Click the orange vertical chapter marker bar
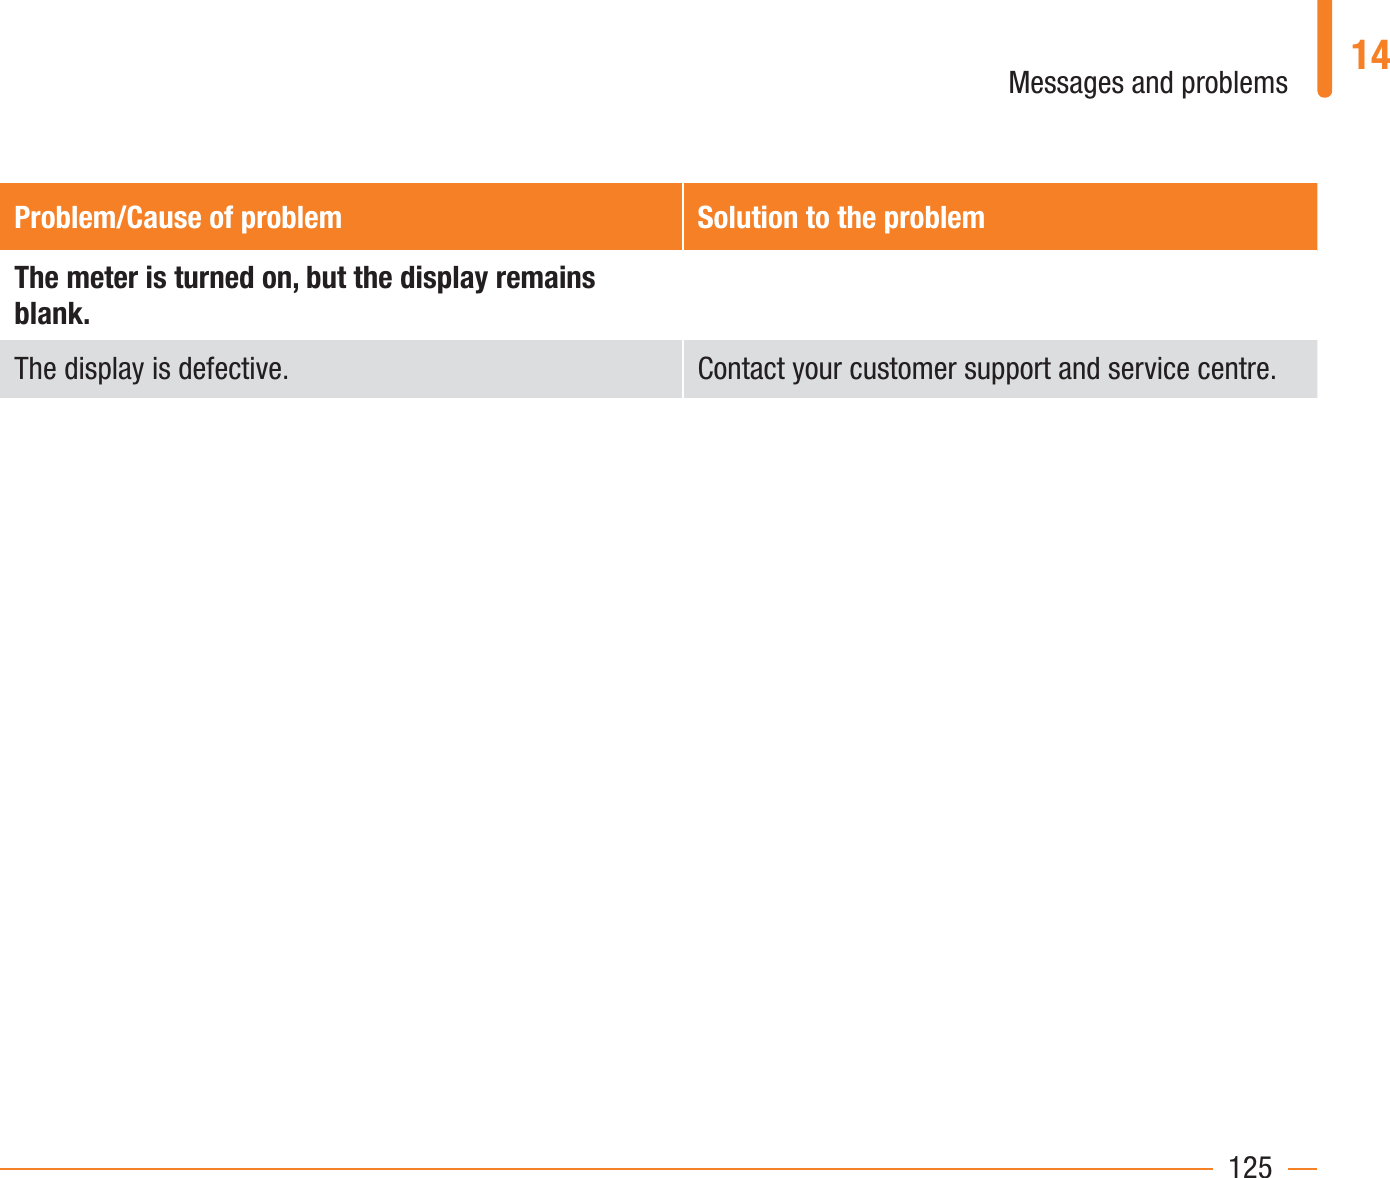Viewport: 1390px width, 1178px height. click(x=1324, y=48)
